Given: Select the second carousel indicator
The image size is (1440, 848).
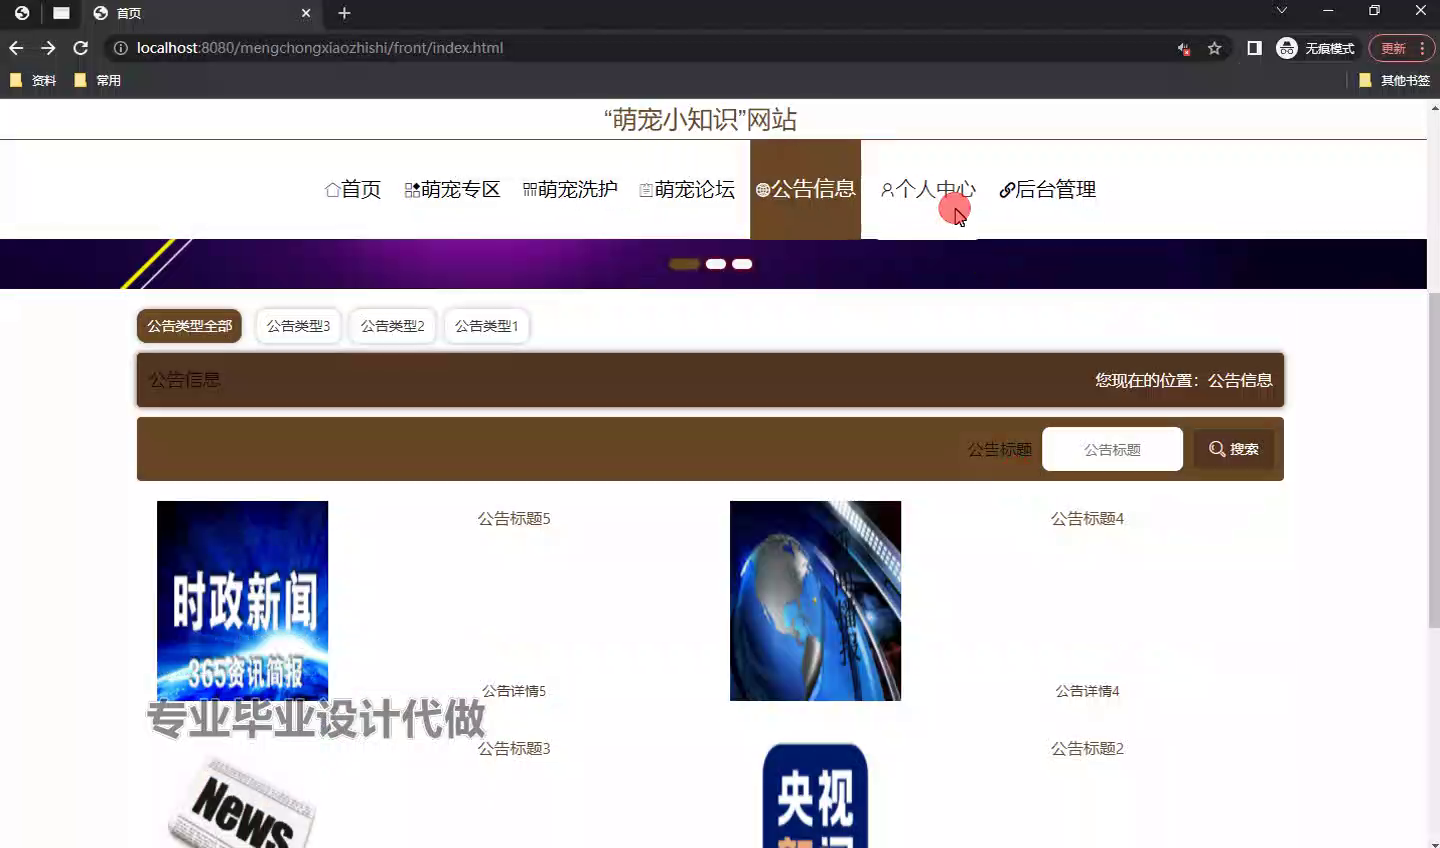Looking at the screenshot, I should click(716, 264).
